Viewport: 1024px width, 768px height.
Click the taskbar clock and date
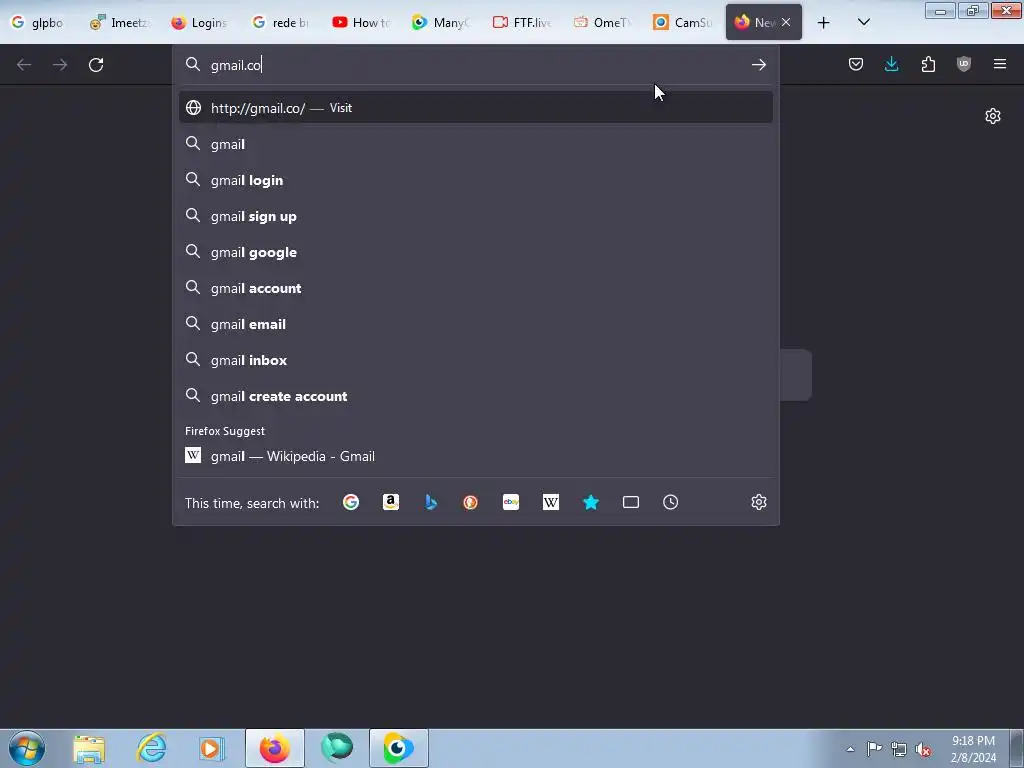pyautogui.click(x=973, y=749)
